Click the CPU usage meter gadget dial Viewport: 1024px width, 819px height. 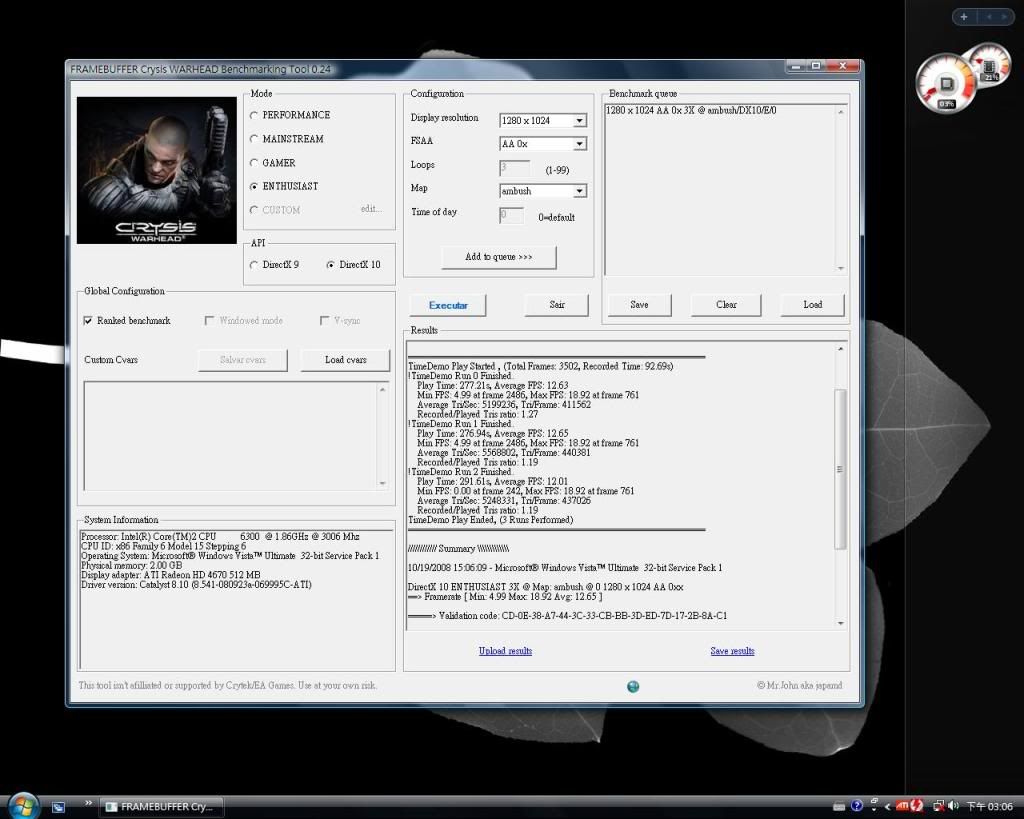946,83
